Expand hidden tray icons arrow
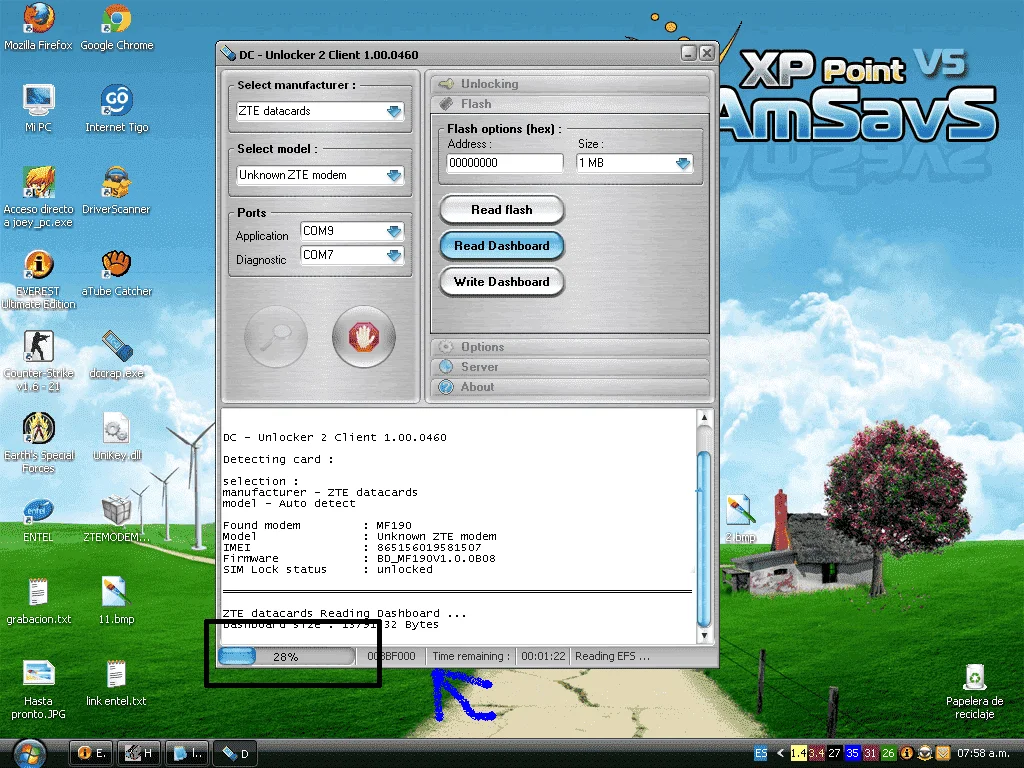Image resolution: width=1024 pixels, height=768 pixels. (780, 753)
